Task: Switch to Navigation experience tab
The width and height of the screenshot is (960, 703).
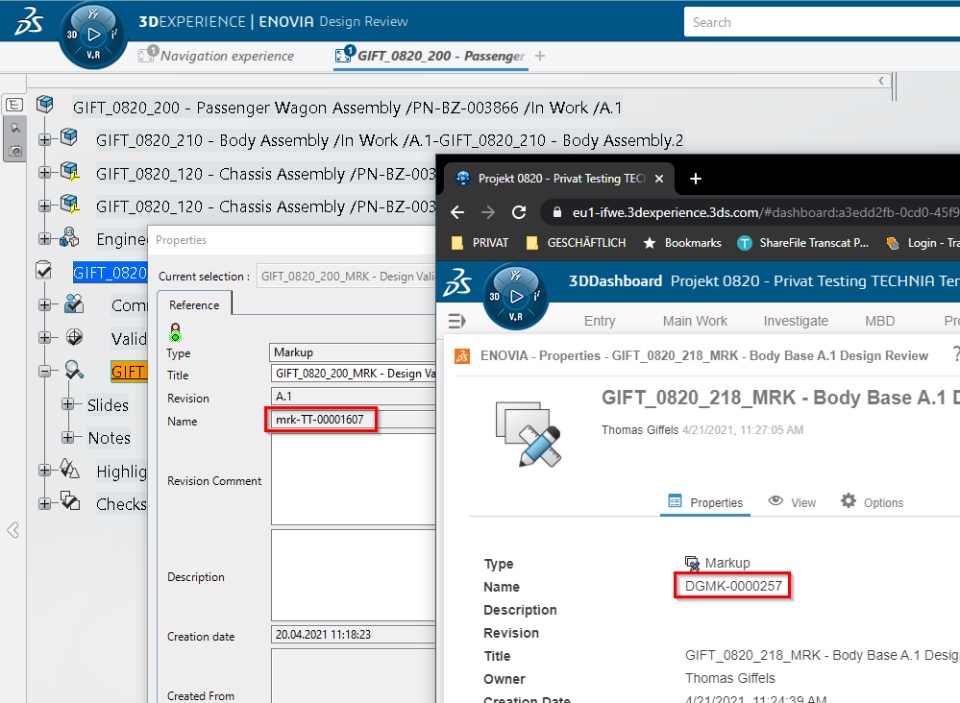Action: coord(227,56)
